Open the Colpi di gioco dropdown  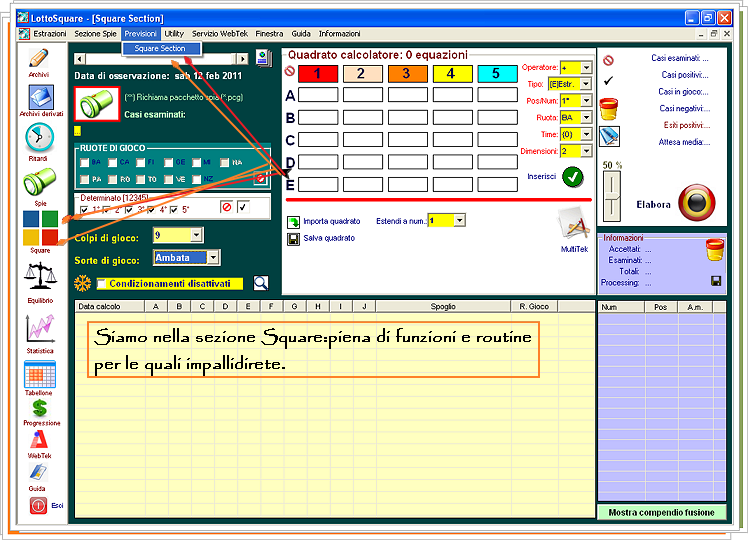coord(197,235)
